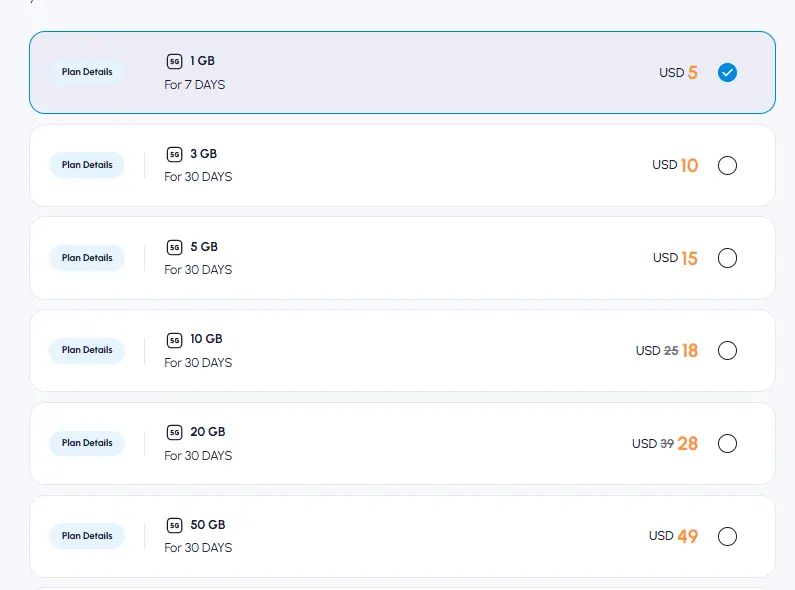View Plan Details for the 50 GB plan
The image size is (795, 590).
(87, 536)
